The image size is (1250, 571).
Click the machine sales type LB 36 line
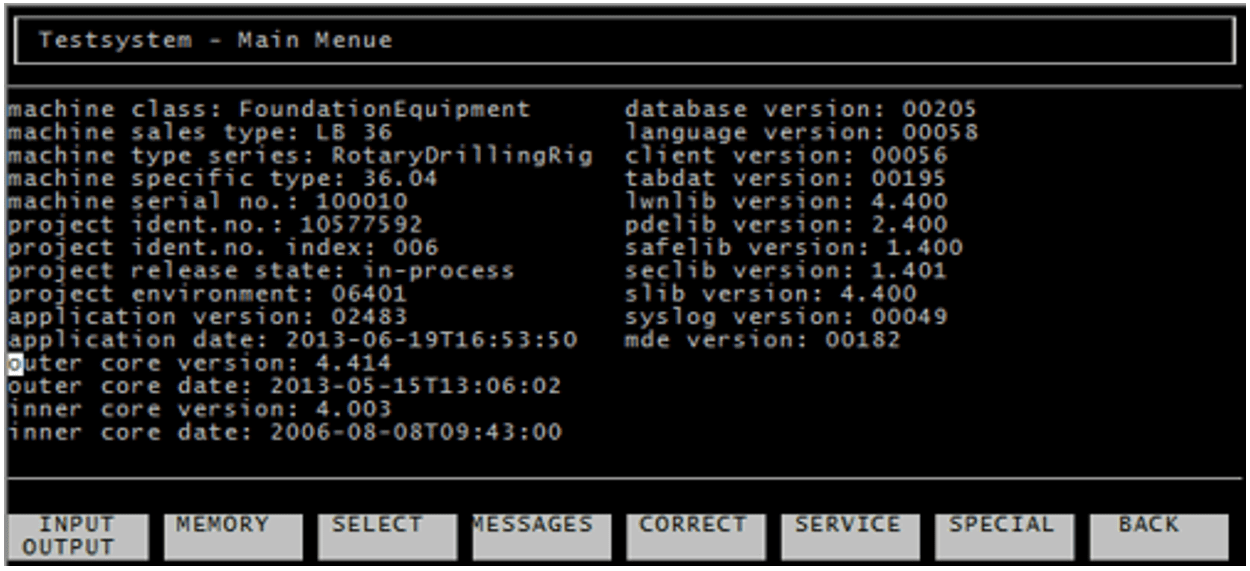click(200, 132)
